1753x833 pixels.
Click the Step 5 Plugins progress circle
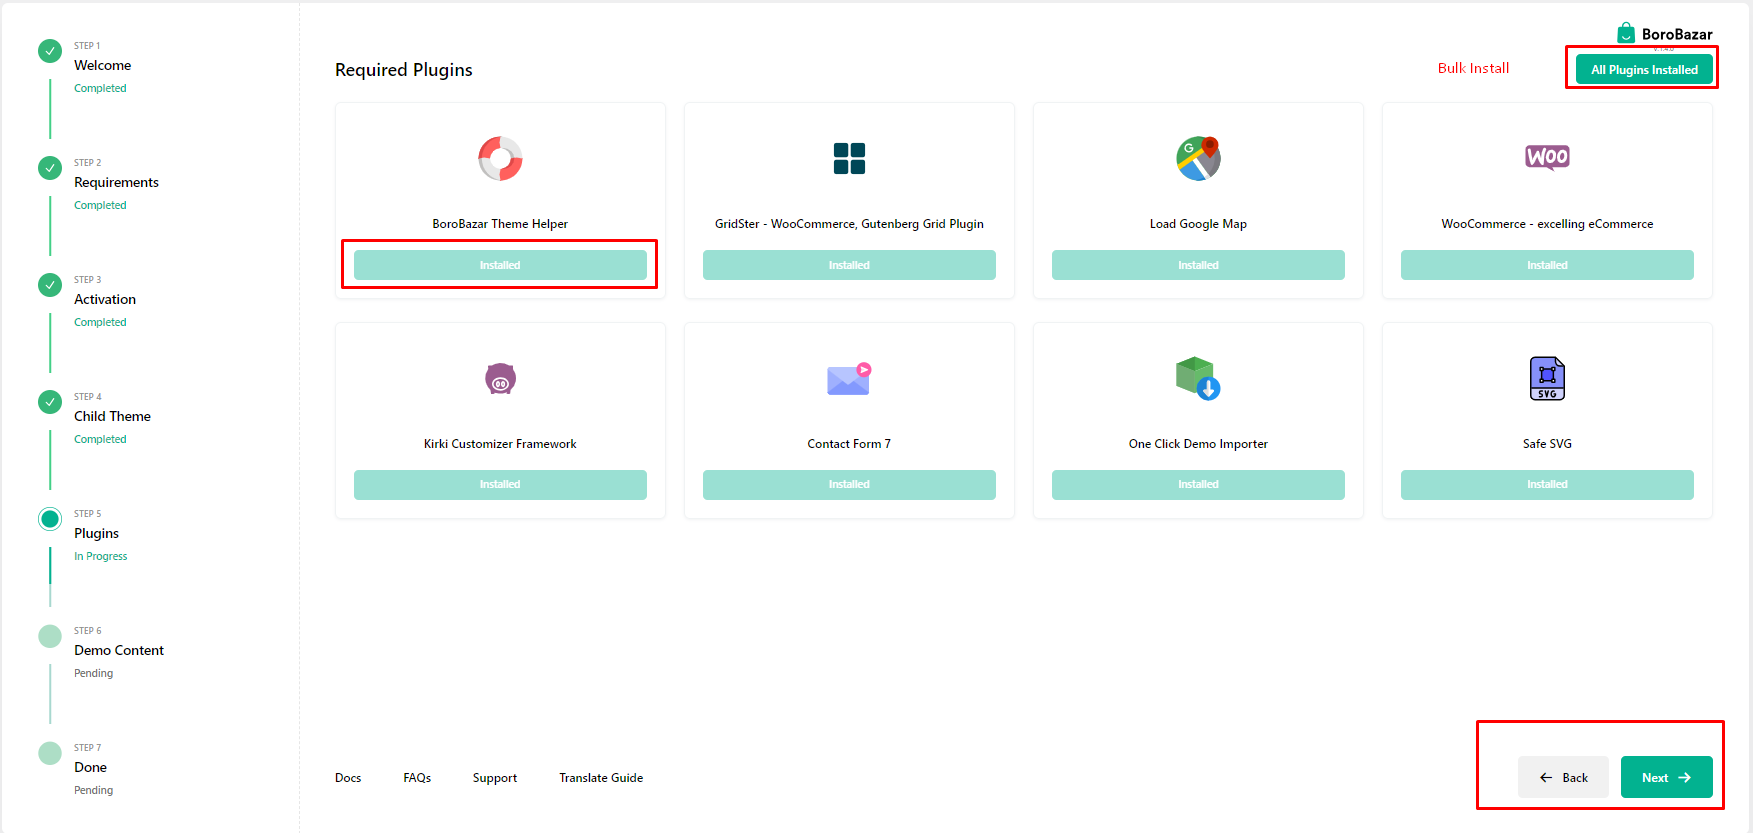tap(50, 519)
